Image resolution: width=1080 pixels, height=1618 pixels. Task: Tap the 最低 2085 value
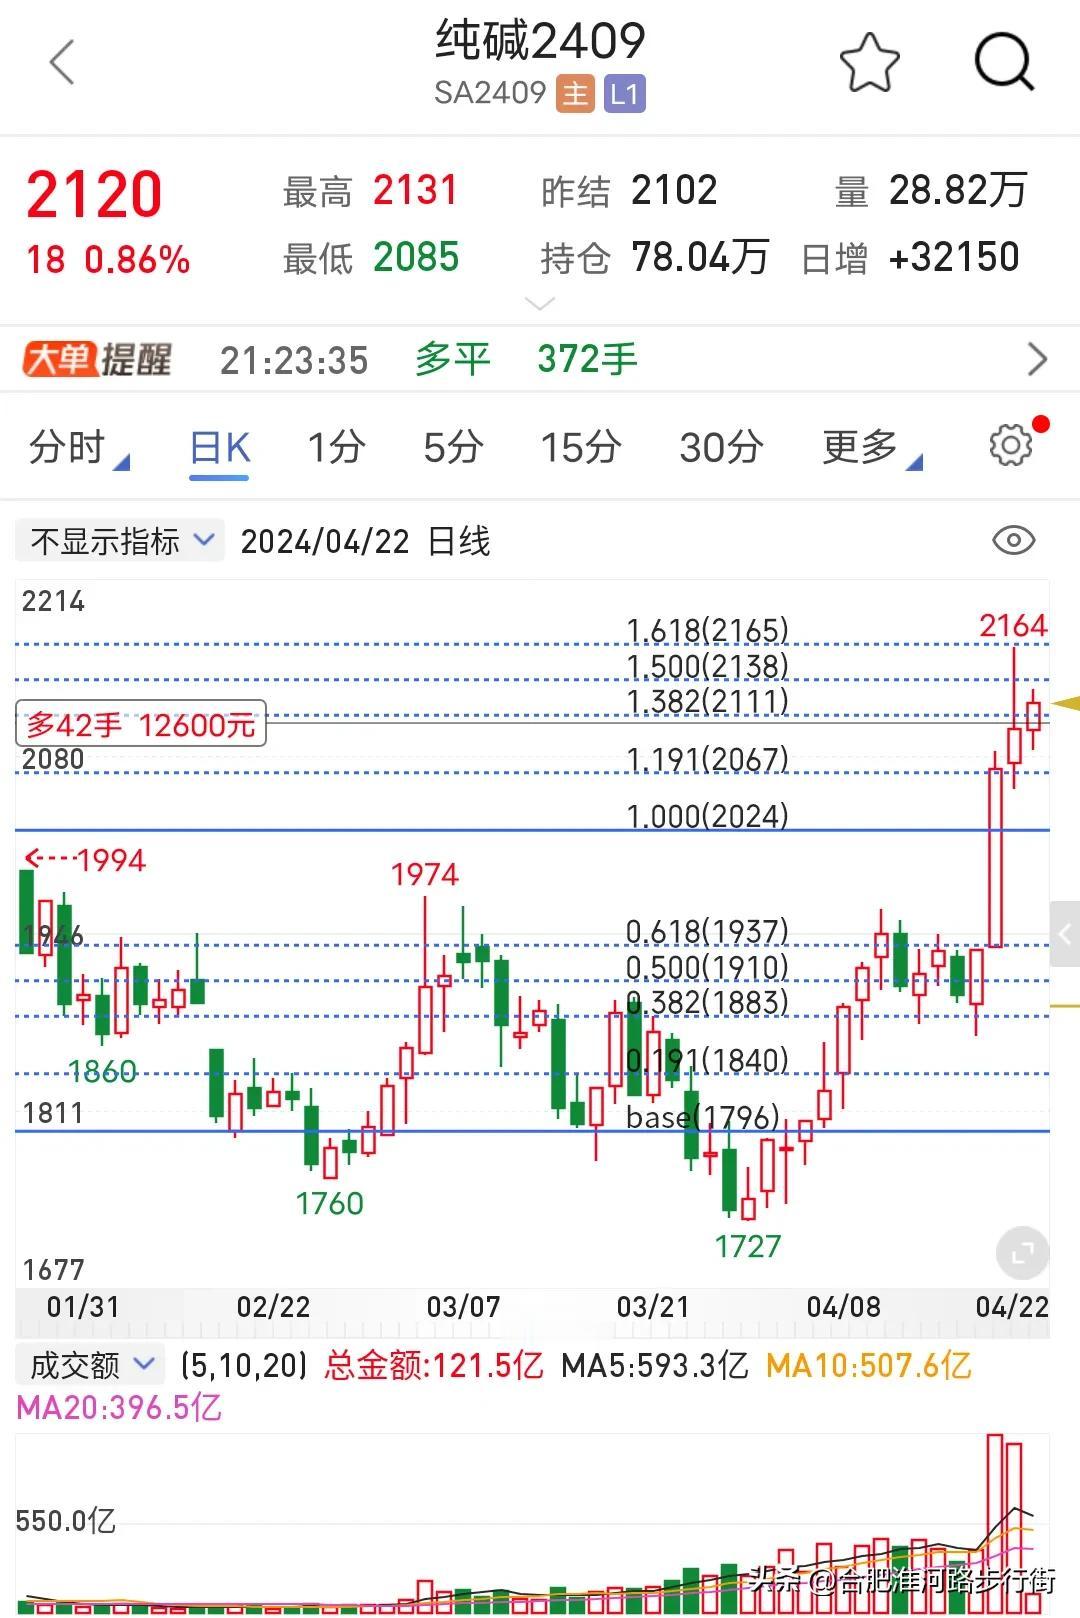click(x=416, y=258)
